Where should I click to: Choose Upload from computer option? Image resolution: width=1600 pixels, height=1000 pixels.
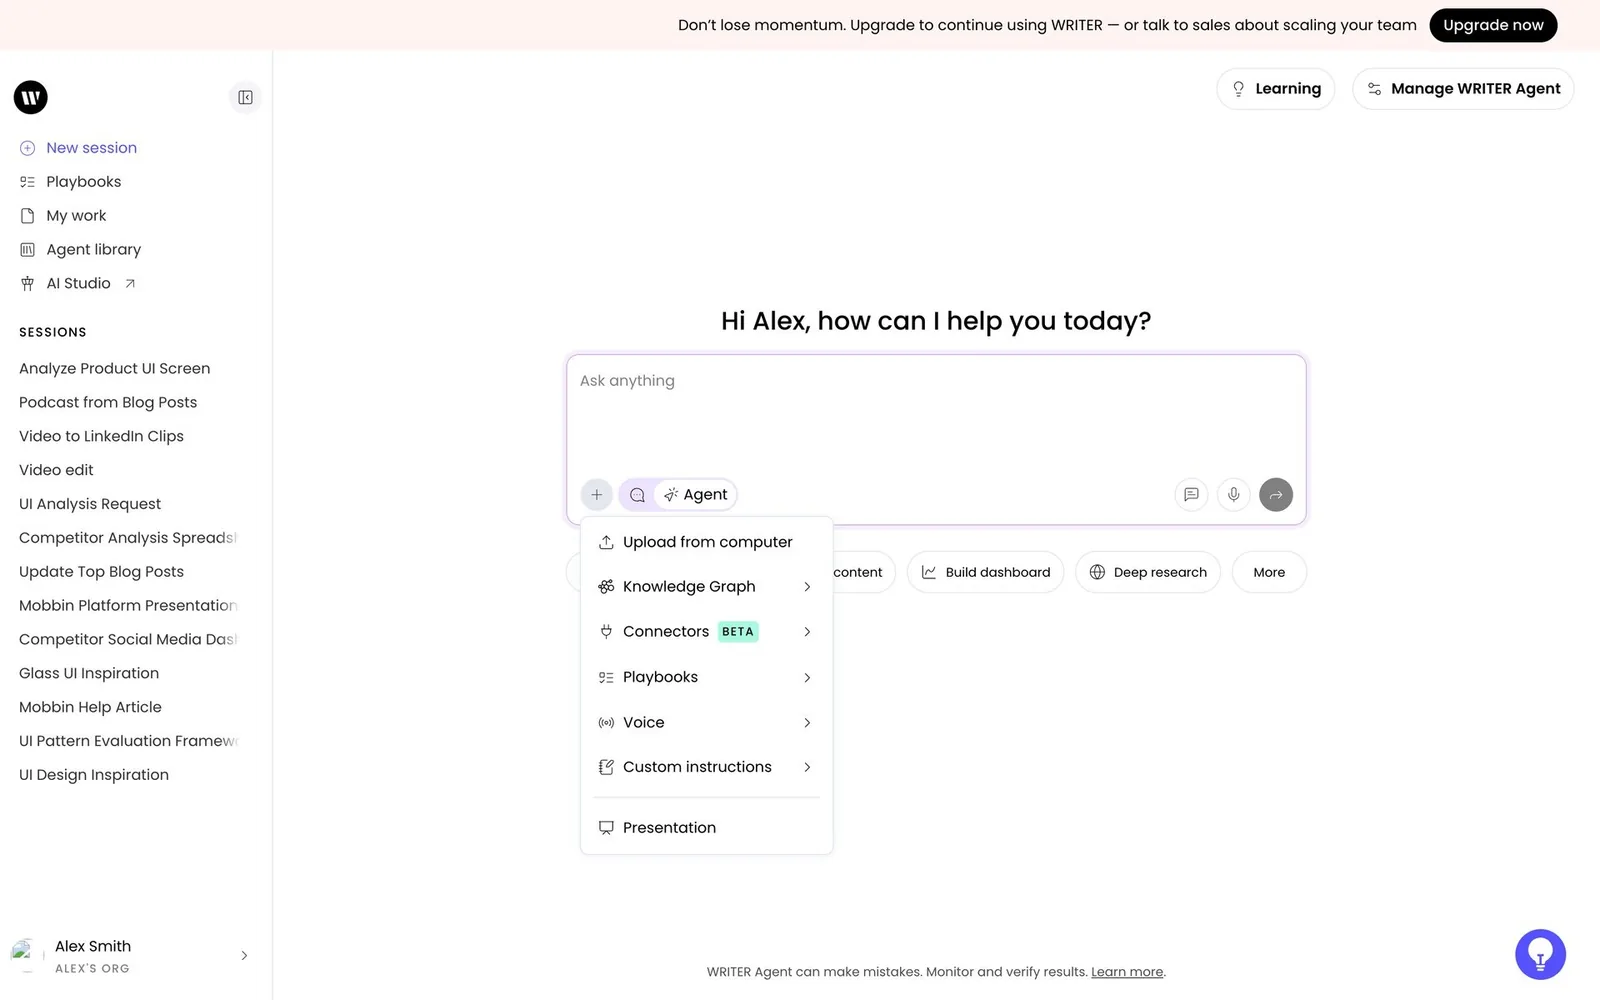click(706, 542)
